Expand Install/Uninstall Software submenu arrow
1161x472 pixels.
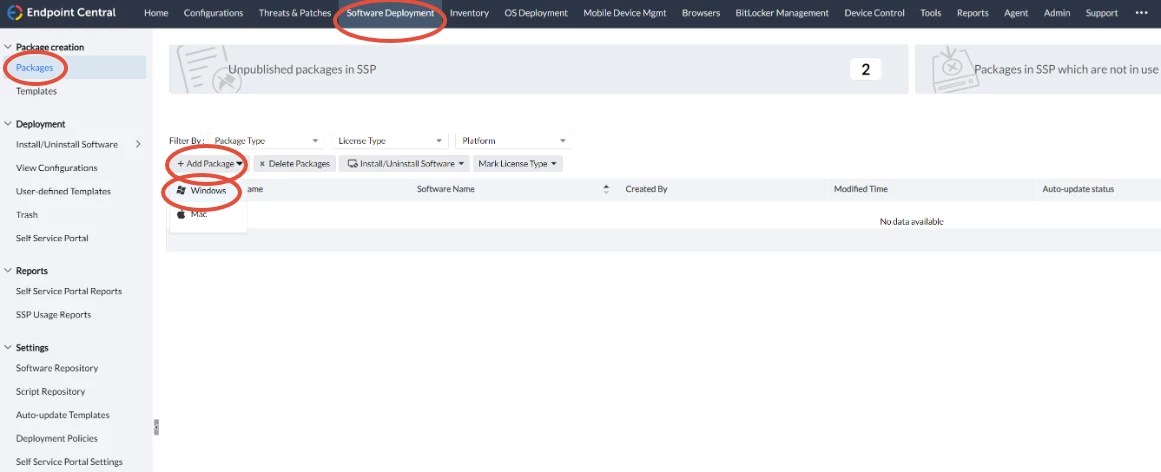coord(138,144)
